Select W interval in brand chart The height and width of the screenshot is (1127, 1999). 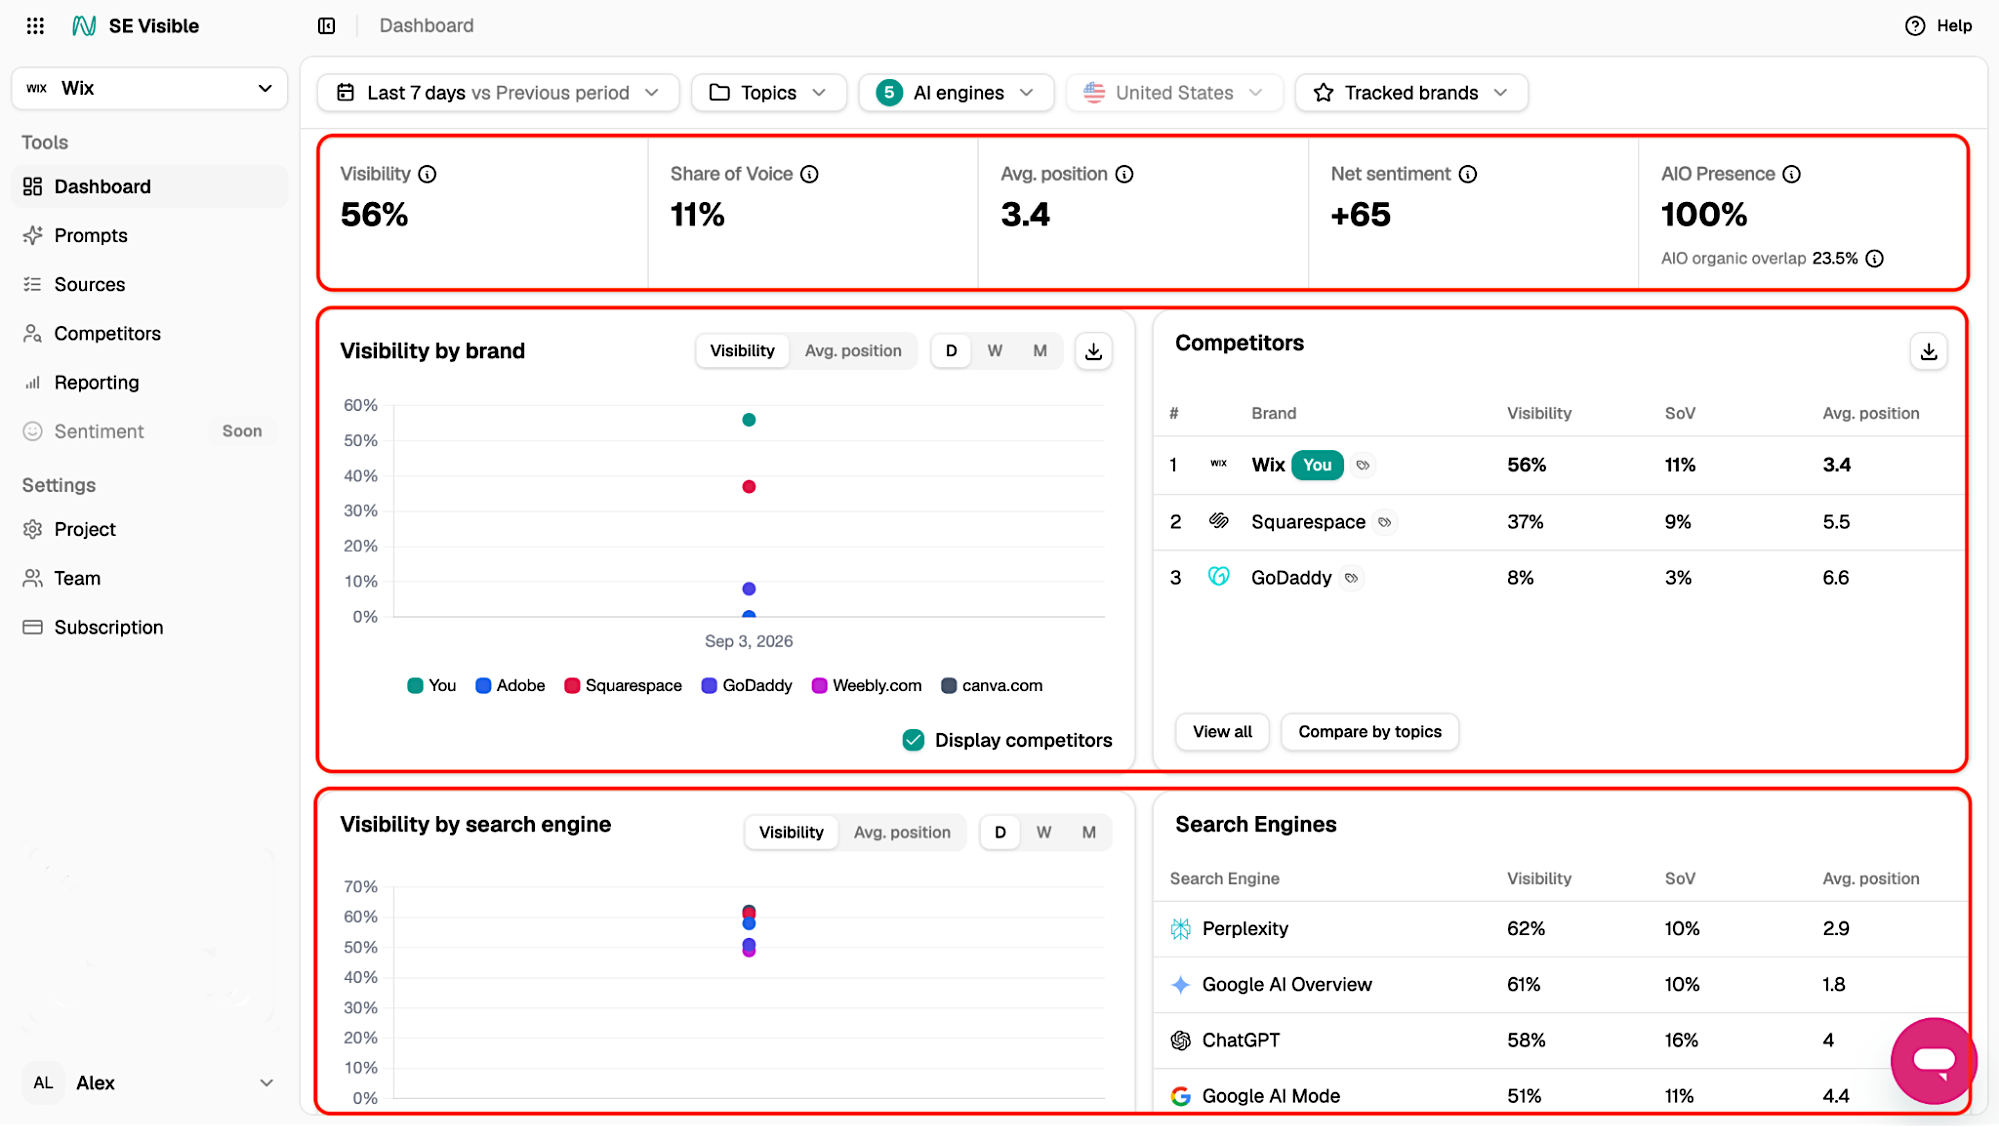click(x=995, y=351)
